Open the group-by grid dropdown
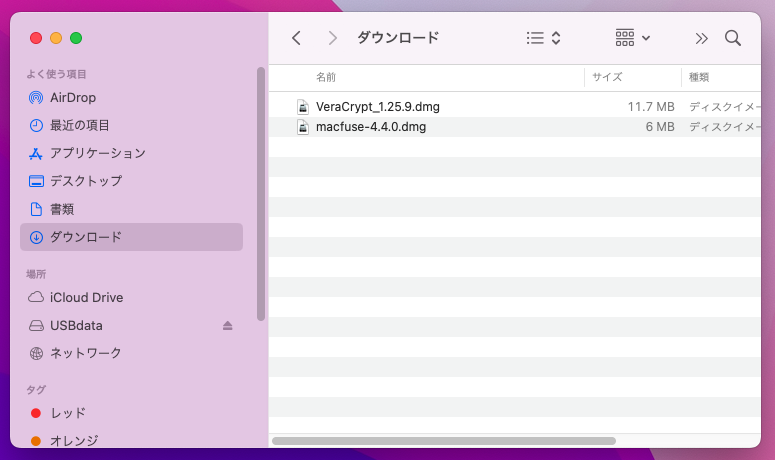Screen dimensions: 775x460 pos(633,38)
